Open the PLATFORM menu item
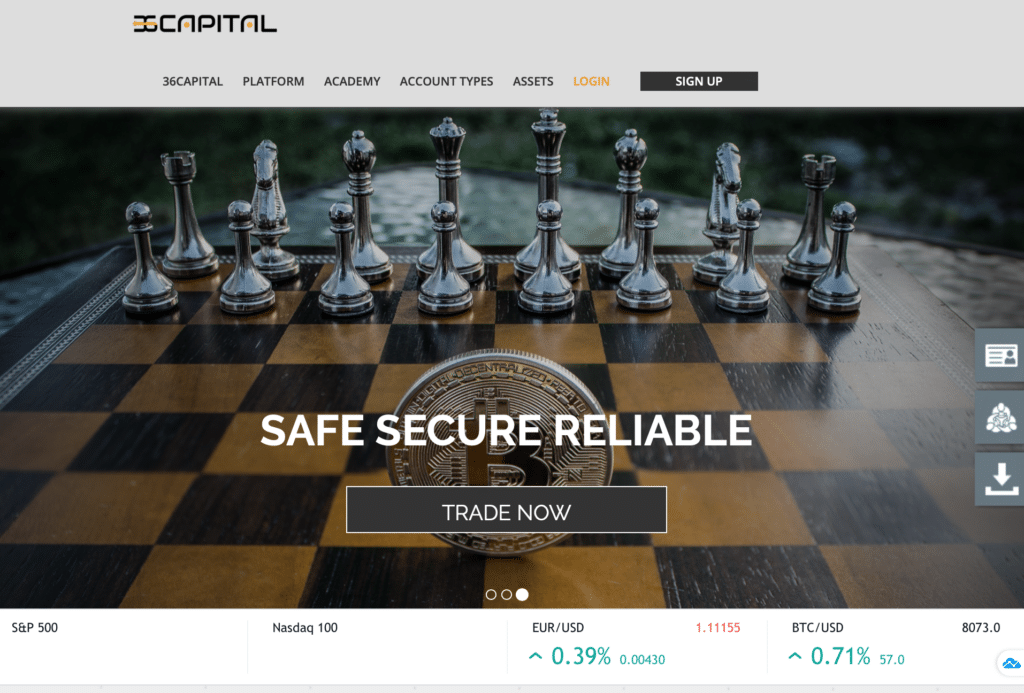Image resolution: width=1024 pixels, height=693 pixels. (273, 82)
